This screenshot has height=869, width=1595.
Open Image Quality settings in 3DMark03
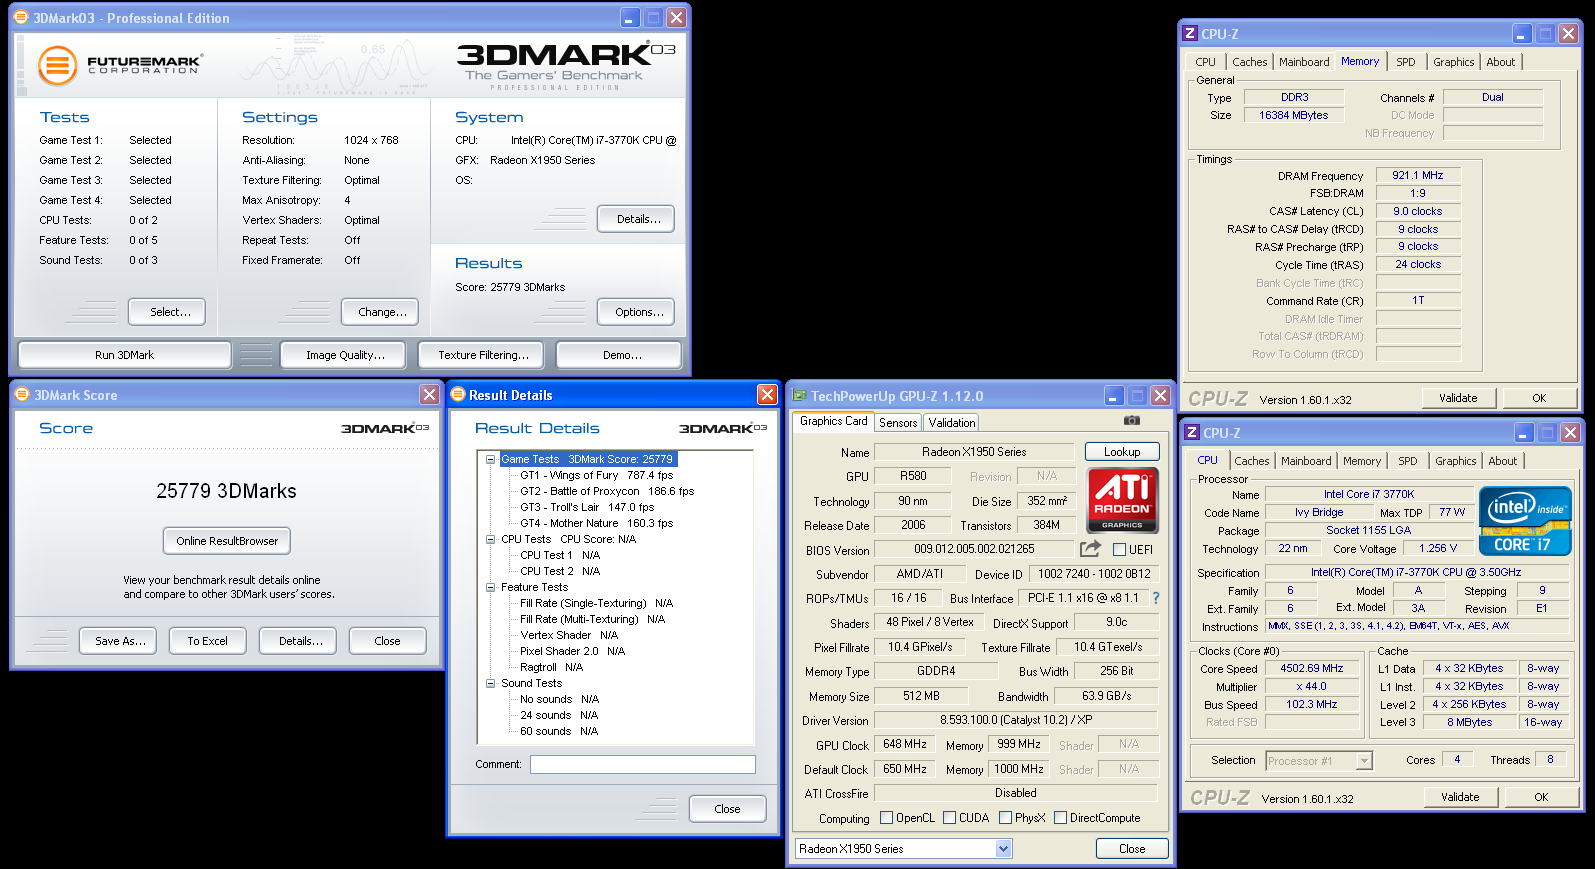coord(345,355)
